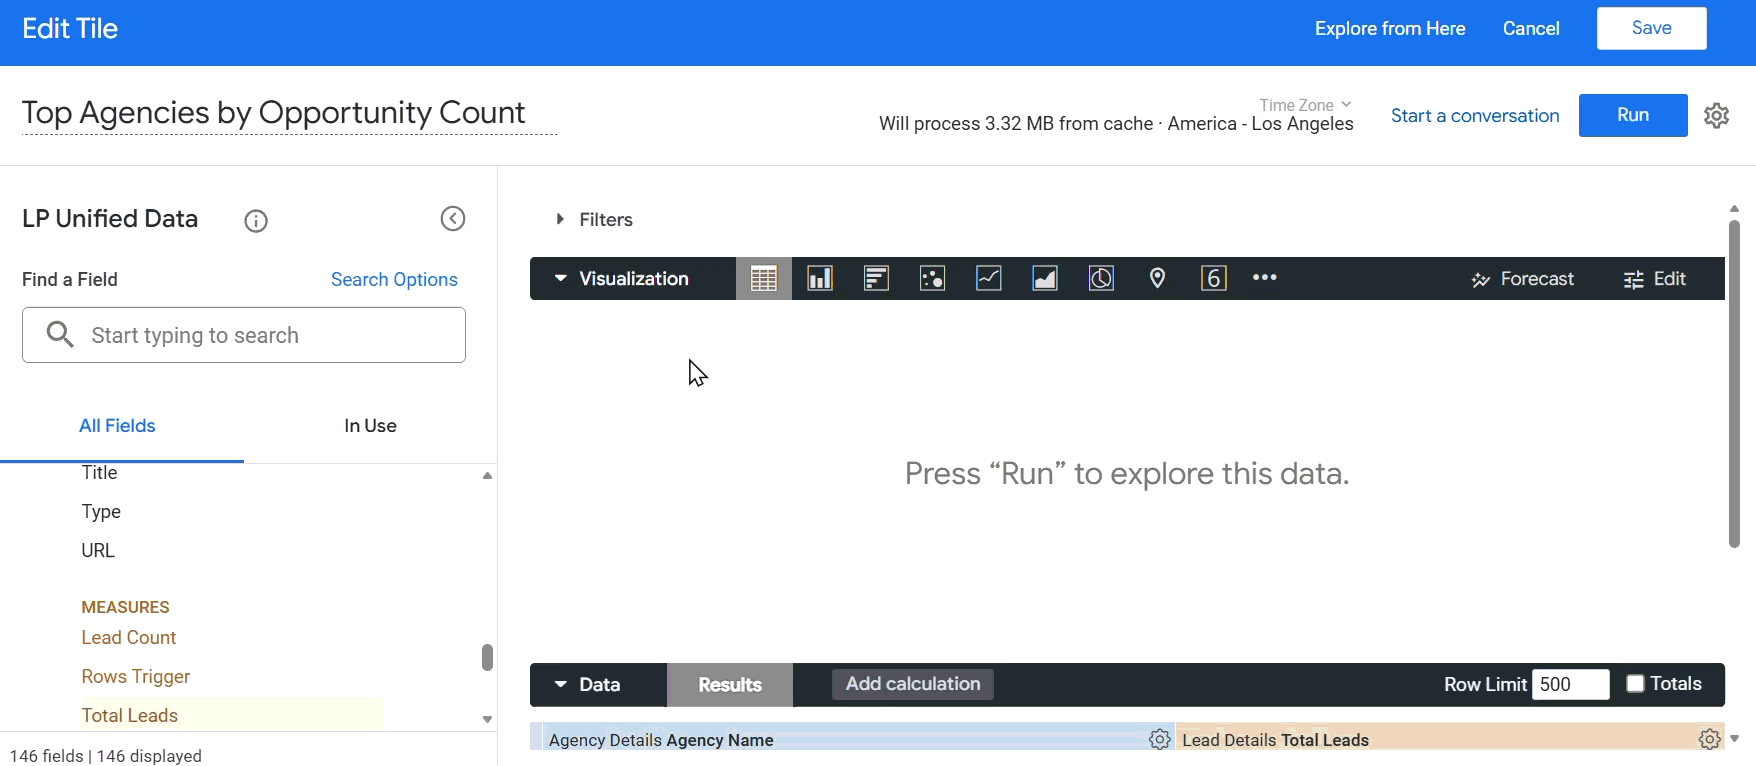This screenshot has height=766, width=1756.
Task: Open Start a conversation link
Action: (1475, 116)
